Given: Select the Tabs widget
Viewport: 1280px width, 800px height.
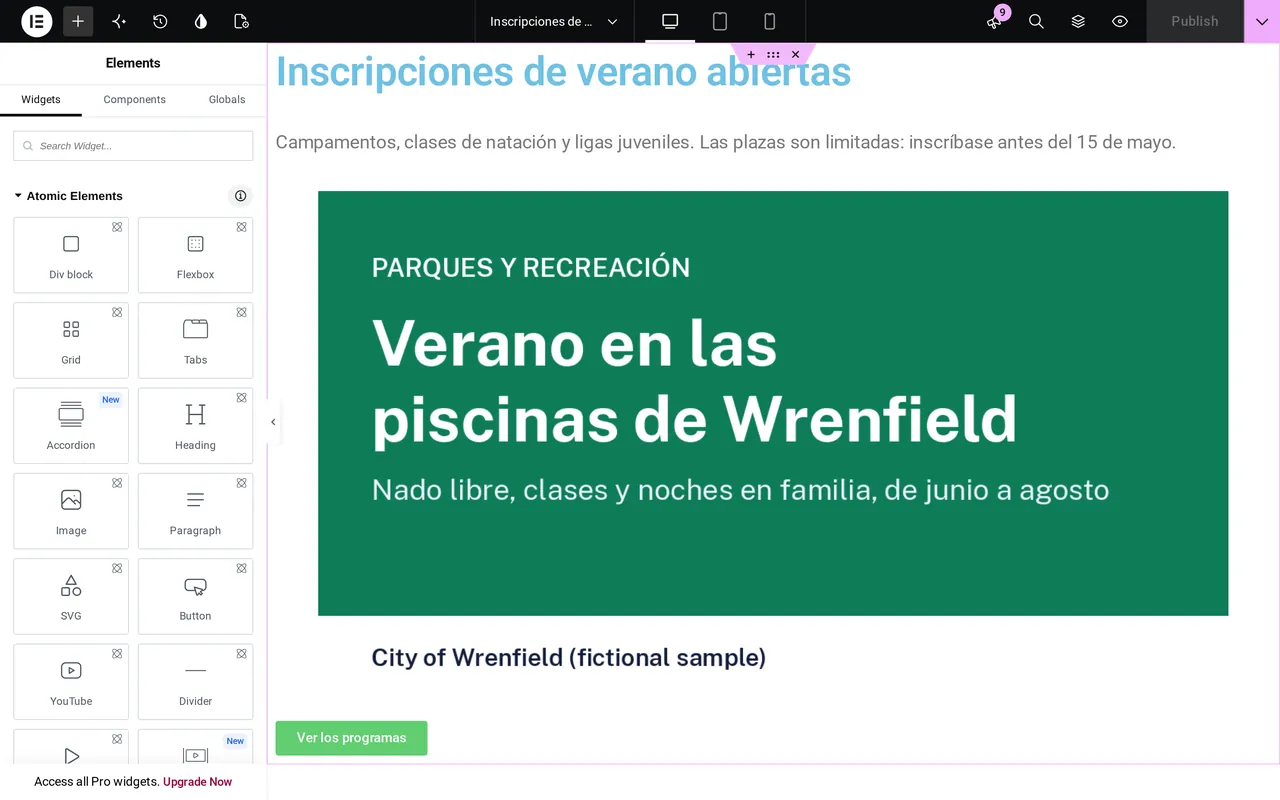Looking at the screenshot, I should point(195,340).
